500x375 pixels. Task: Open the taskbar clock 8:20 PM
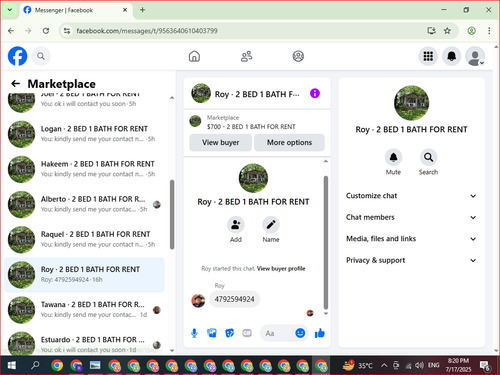pyautogui.click(x=458, y=365)
